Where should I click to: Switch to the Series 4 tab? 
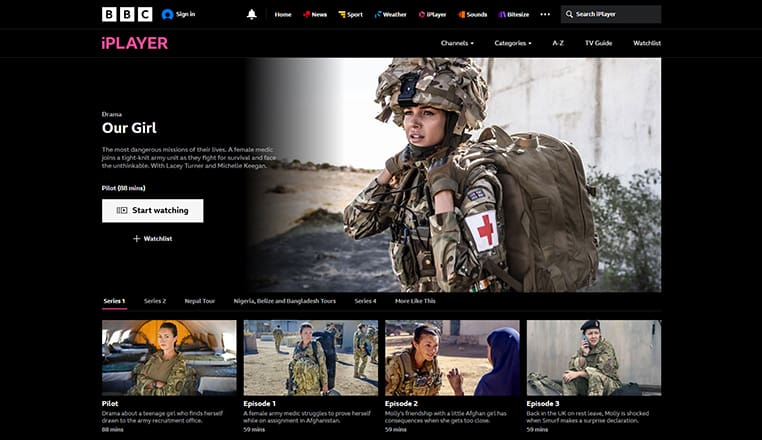click(365, 301)
